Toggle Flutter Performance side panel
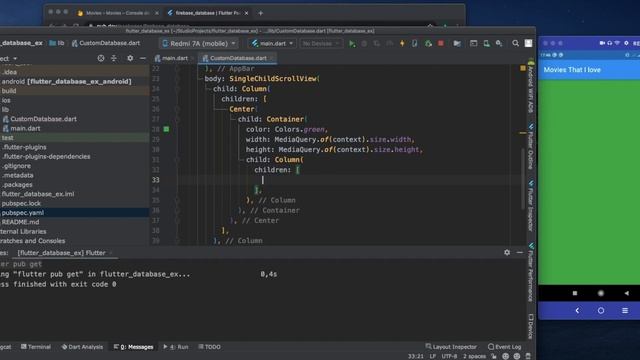Viewport: 640px width, 360px height. coord(531,272)
